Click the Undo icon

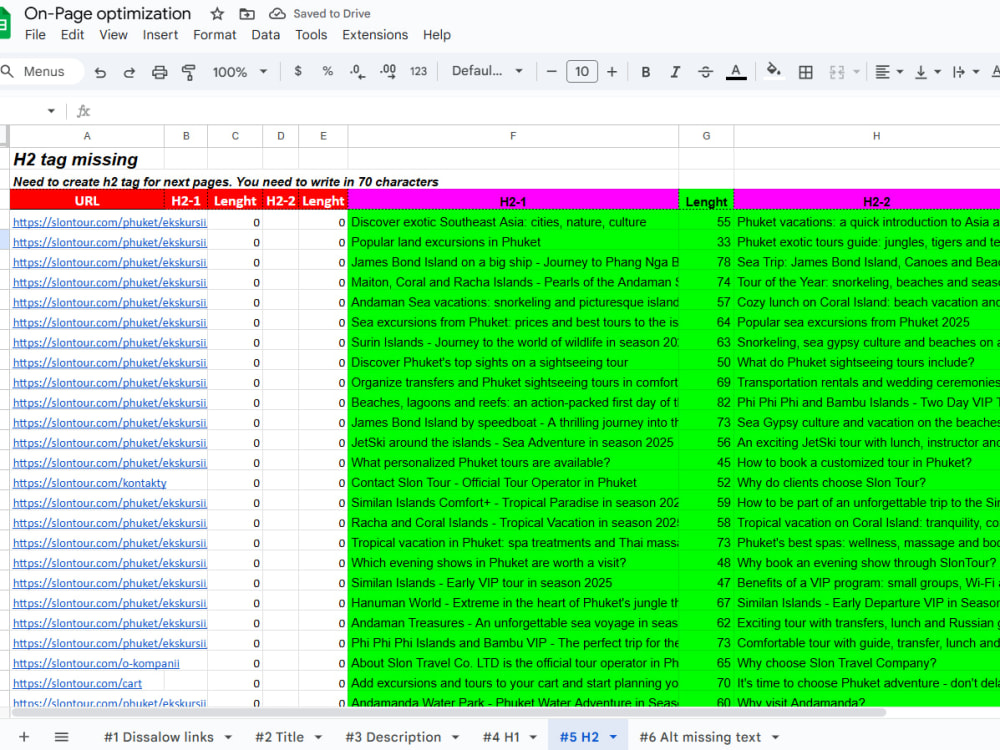click(100, 72)
